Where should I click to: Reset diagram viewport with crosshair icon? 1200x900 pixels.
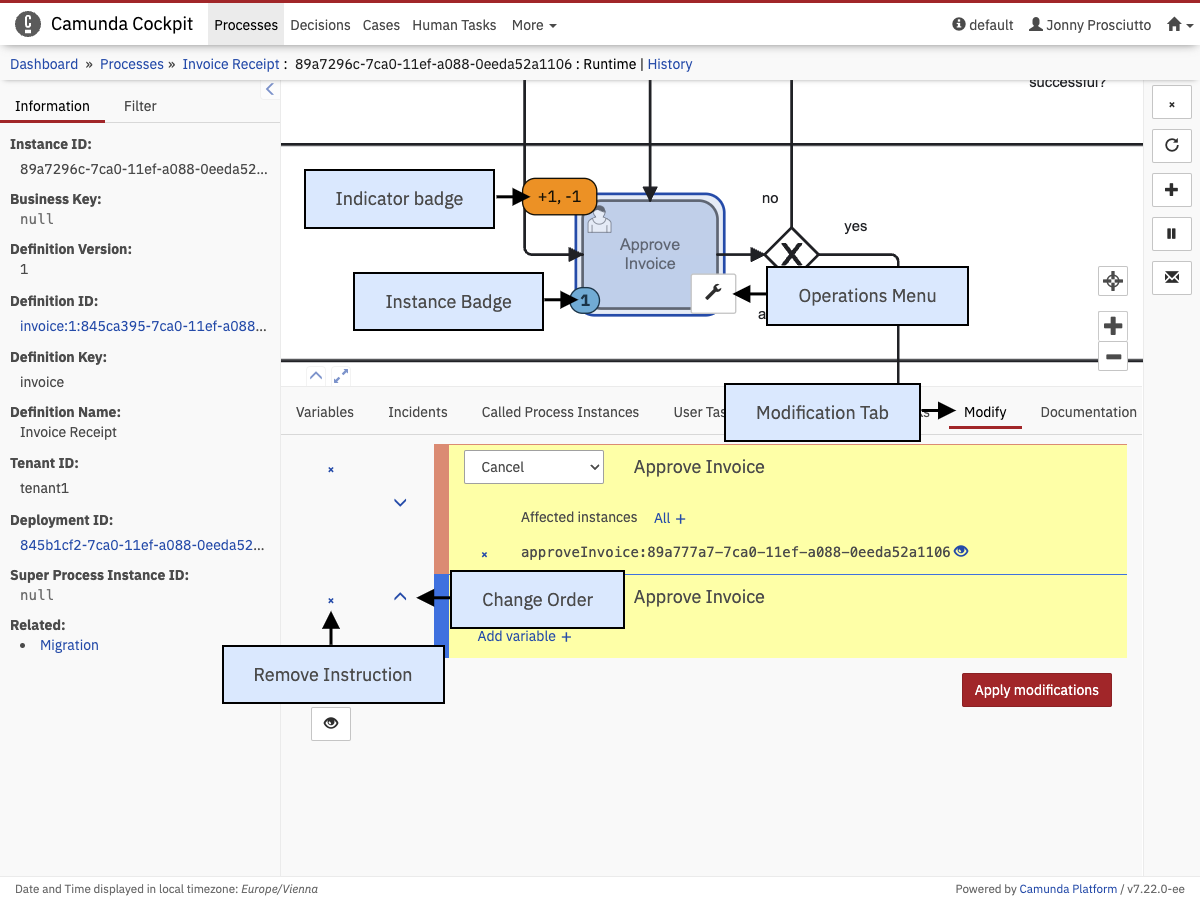pos(1112,281)
